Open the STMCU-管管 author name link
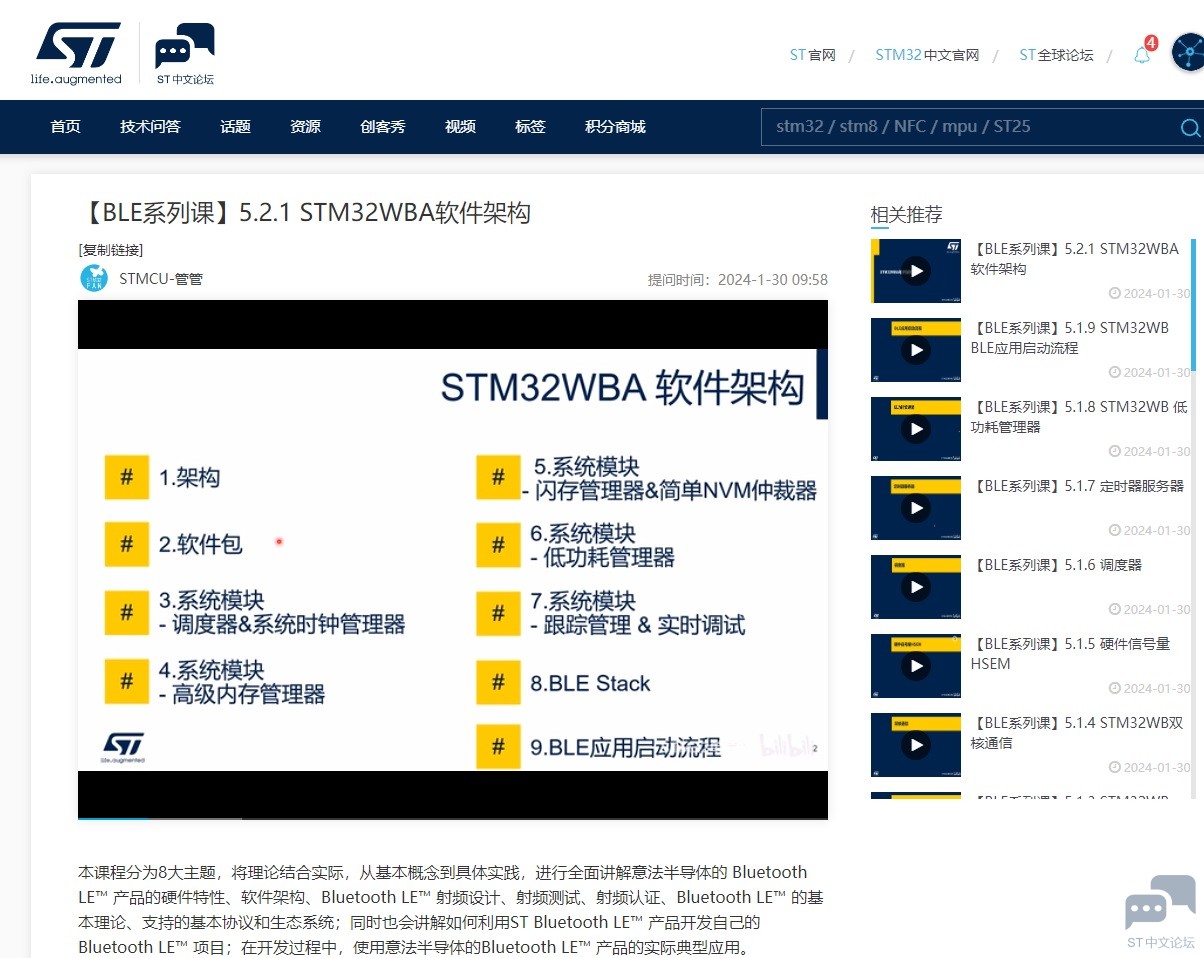 pyautogui.click(x=161, y=279)
